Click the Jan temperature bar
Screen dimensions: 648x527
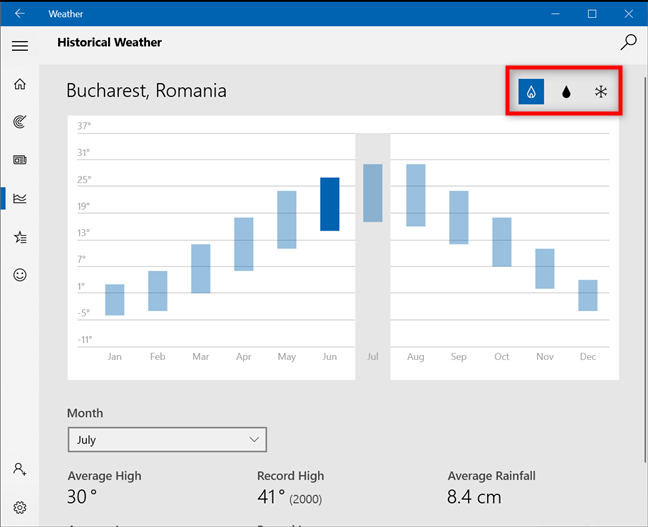115,299
